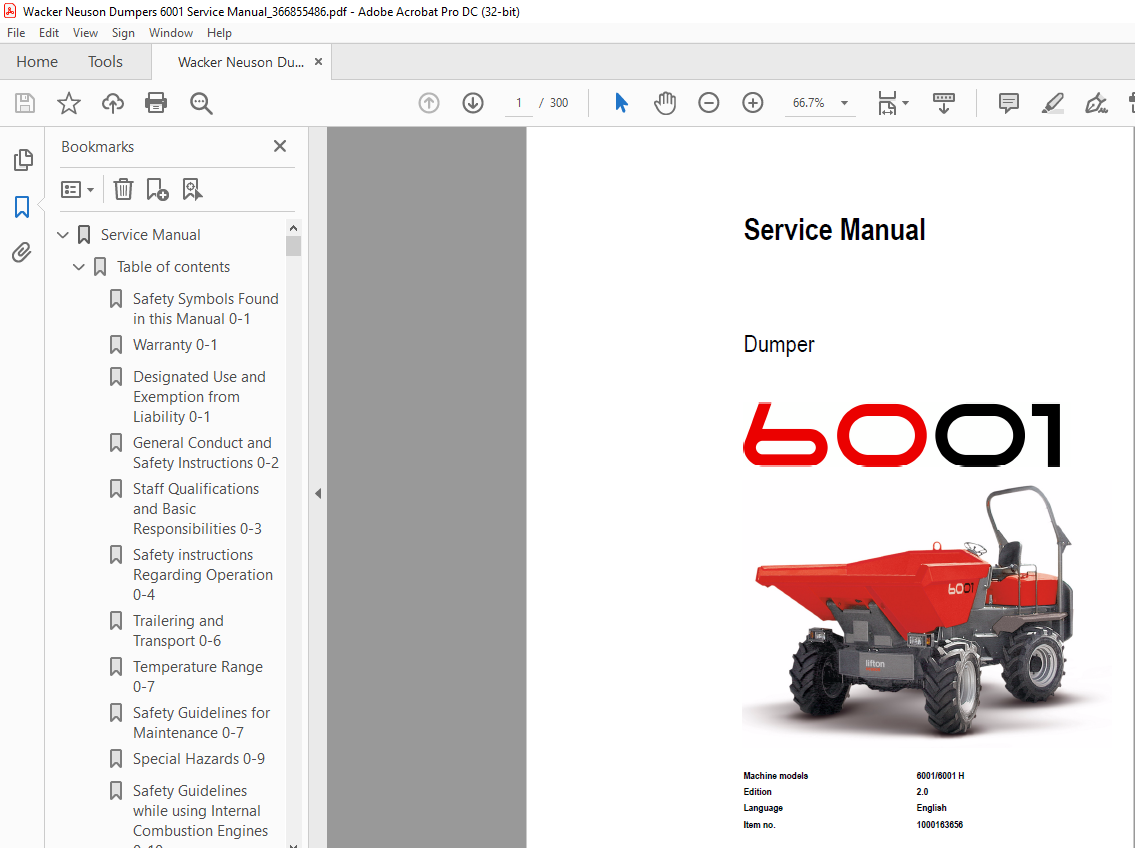
Task: Close the Wacker Neuson document tab
Action: point(318,62)
